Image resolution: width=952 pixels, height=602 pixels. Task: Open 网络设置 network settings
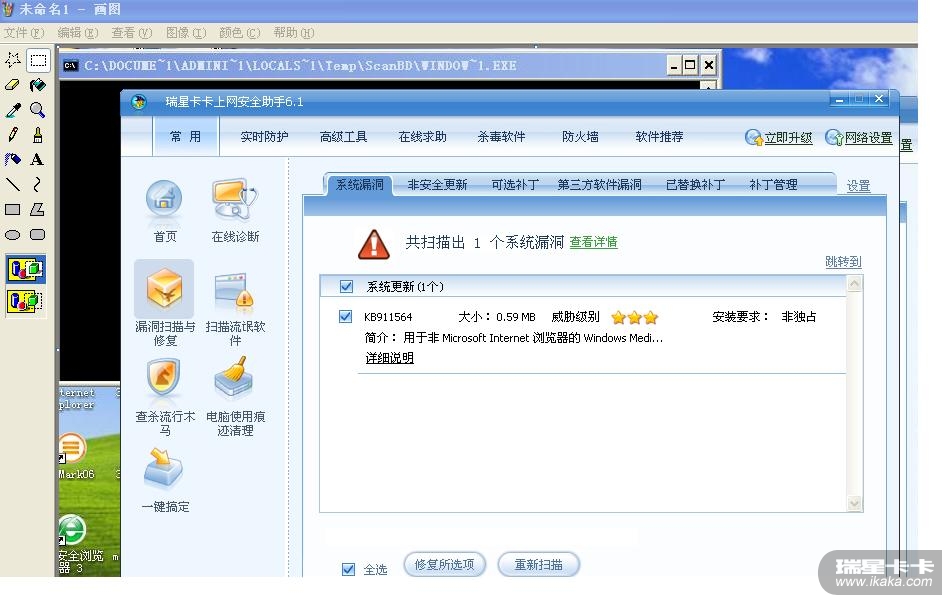point(859,138)
